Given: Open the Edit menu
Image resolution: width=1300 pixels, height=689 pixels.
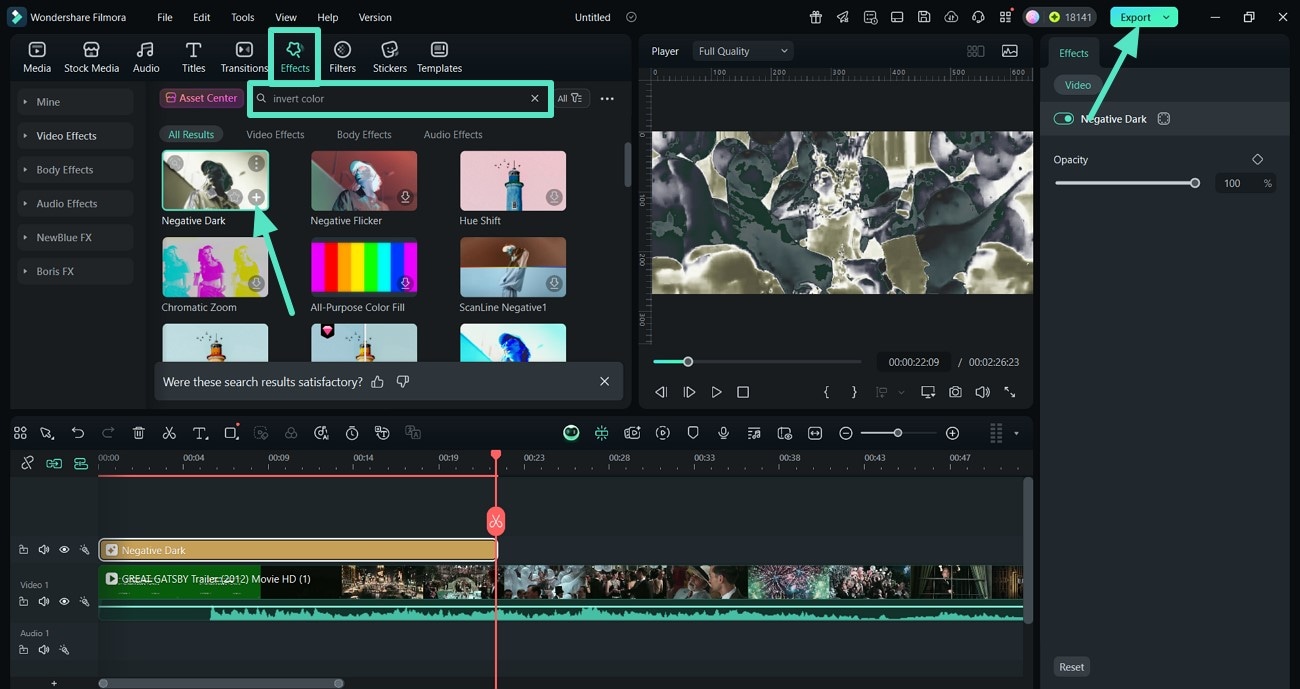Looking at the screenshot, I should point(202,17).
